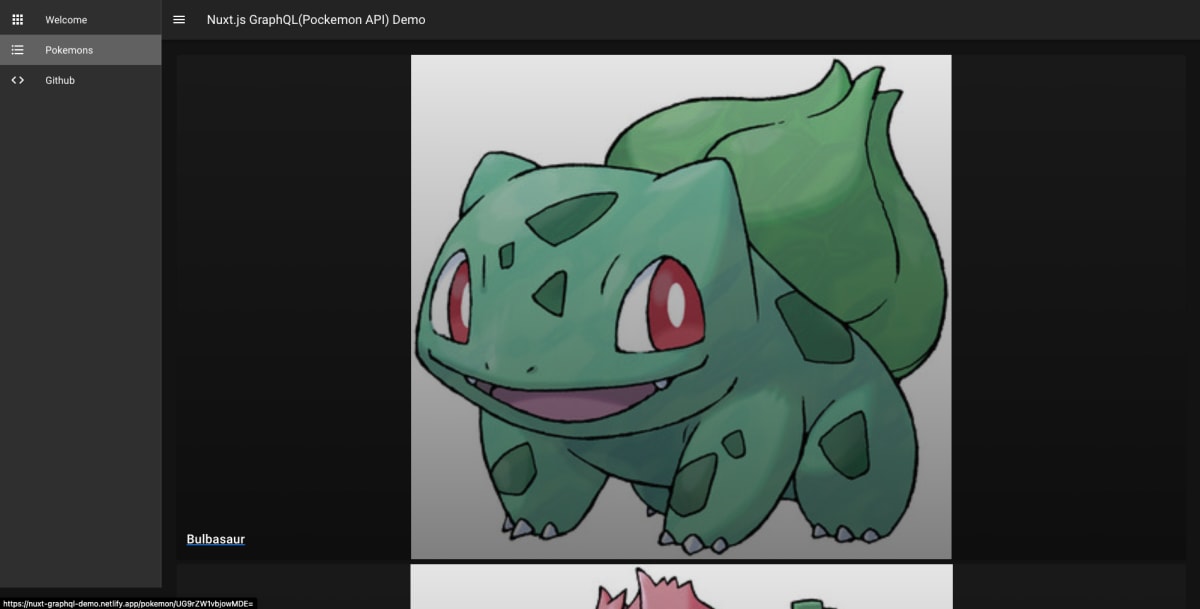Click the Github code brackets icon

click(x=17, y=80)
